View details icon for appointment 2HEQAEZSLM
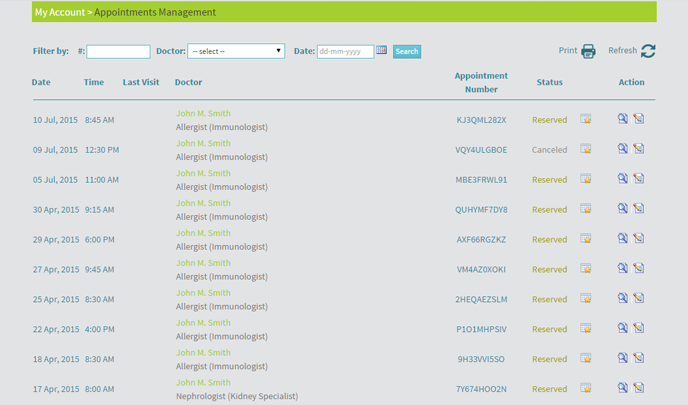The height and width of the screenshot is (405, 688). (623, 298)
